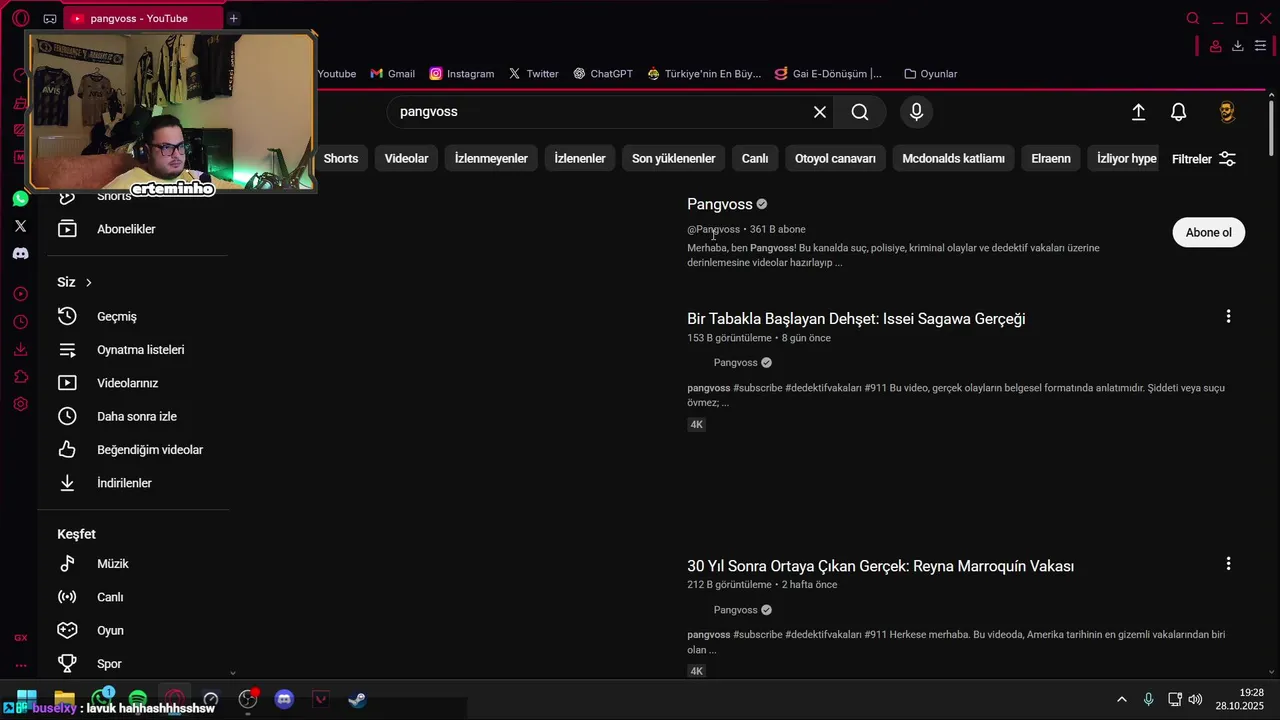
Task: Open the Easy Setup sliders icon
Action: 1261,46
